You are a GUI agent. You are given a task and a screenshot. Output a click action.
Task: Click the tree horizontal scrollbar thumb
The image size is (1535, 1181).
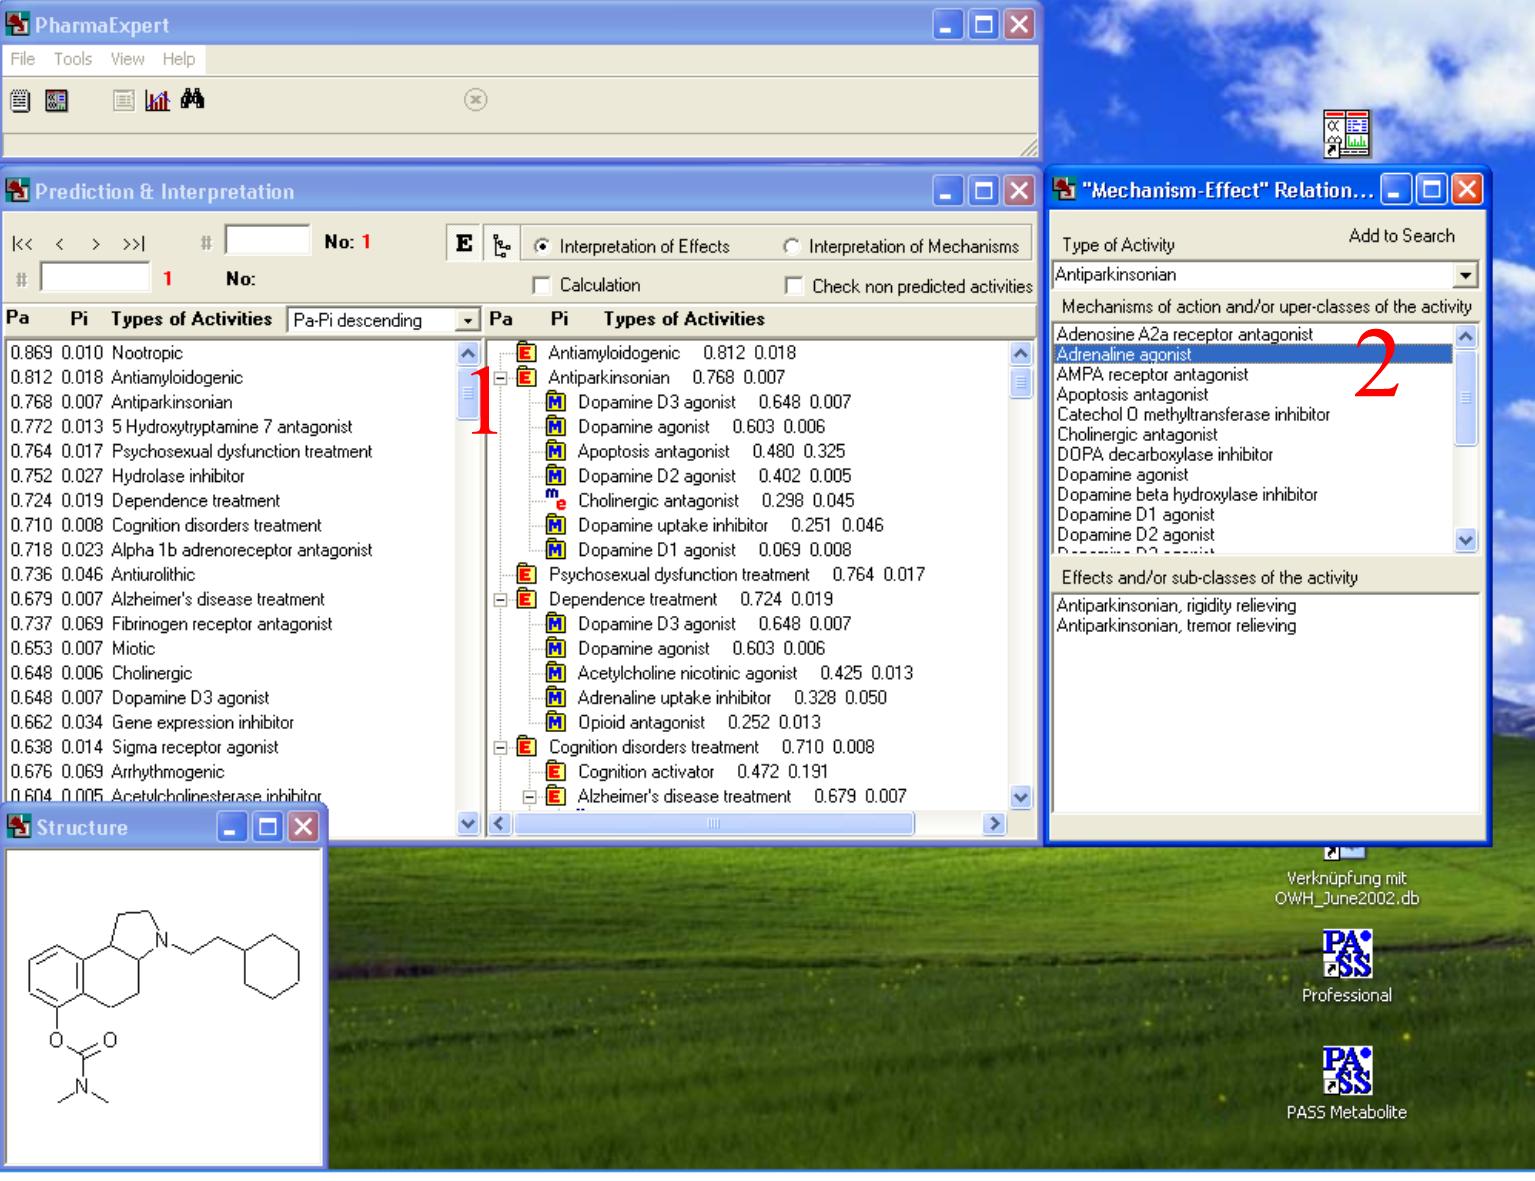pyautogui.click(x=714, y=824)
